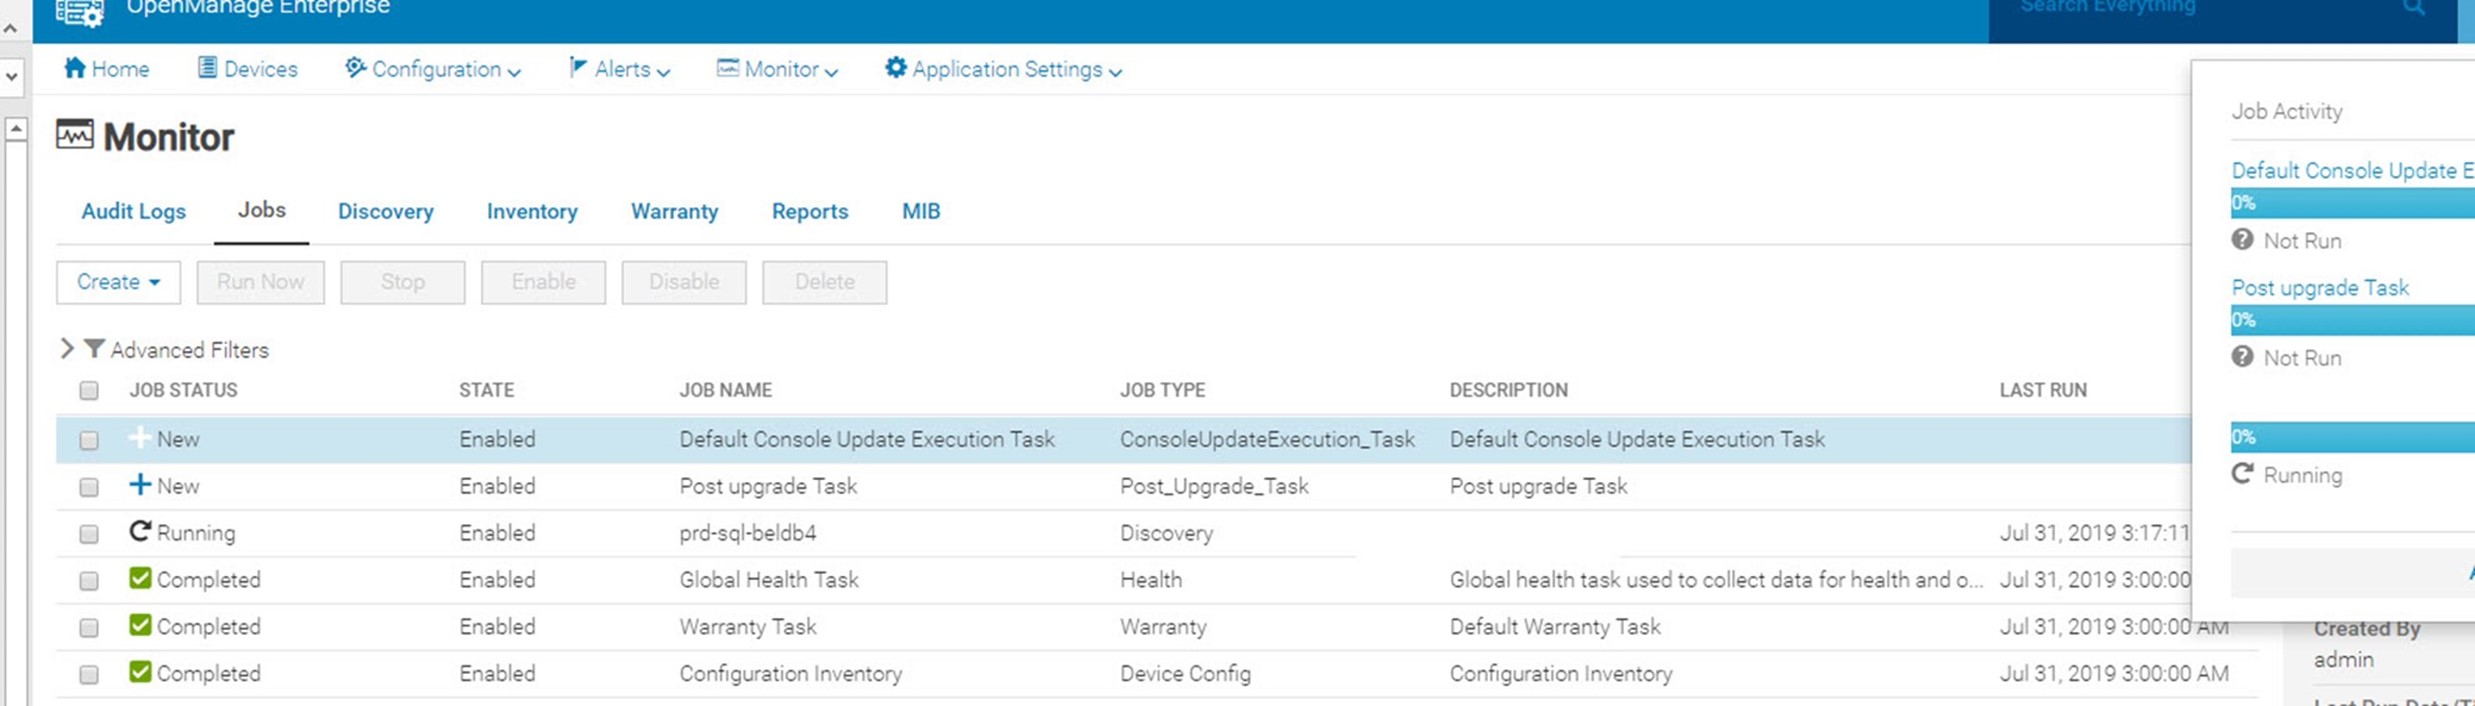
Task: Click green check icon on Configuration Inventory row
Action: point(140,672)
